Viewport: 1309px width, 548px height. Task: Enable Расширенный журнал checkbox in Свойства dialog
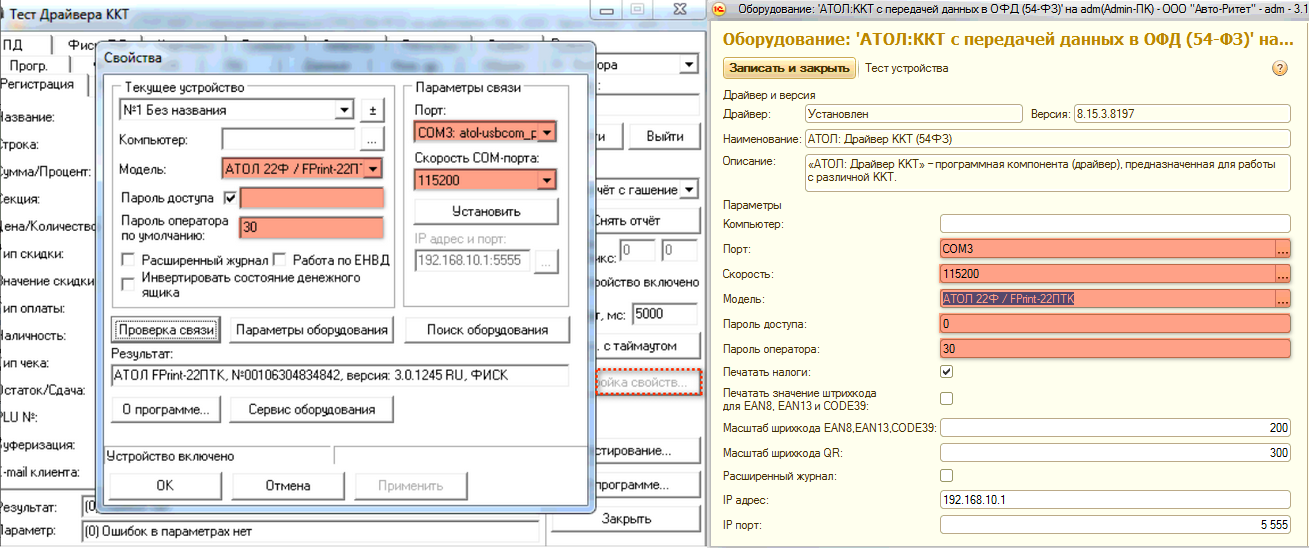click(x=128, y=260)
